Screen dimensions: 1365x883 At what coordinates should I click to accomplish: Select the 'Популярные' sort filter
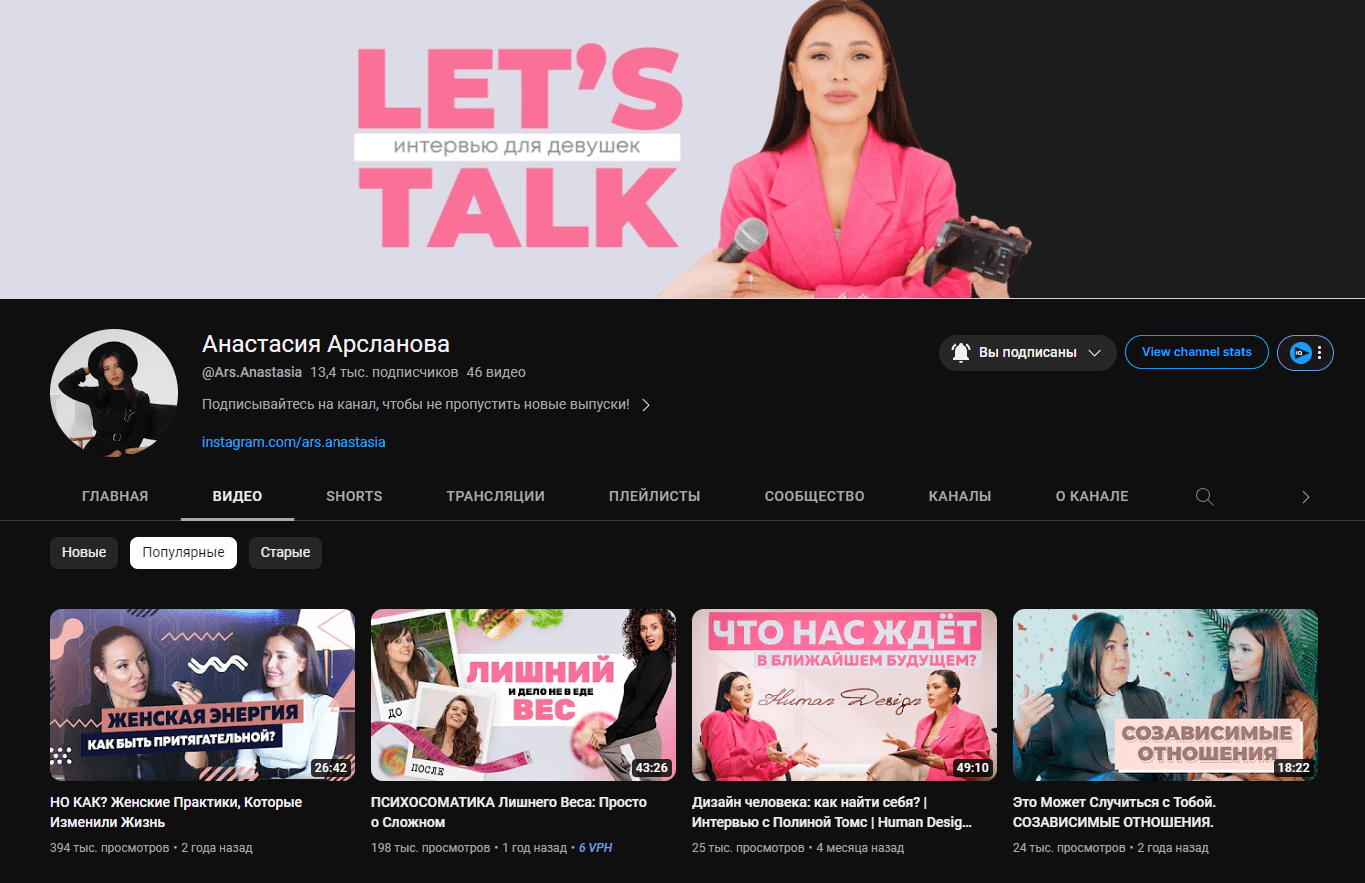click(x=183, y=553)
